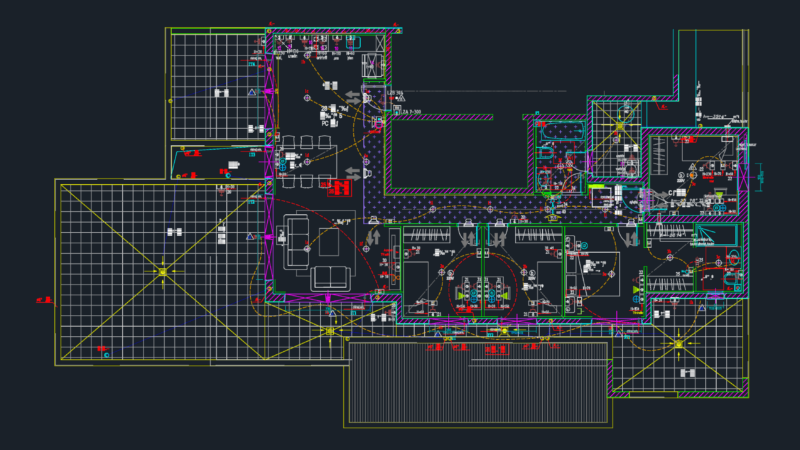Click the coffee table rectangle in the living room

(x=329, y=242)
